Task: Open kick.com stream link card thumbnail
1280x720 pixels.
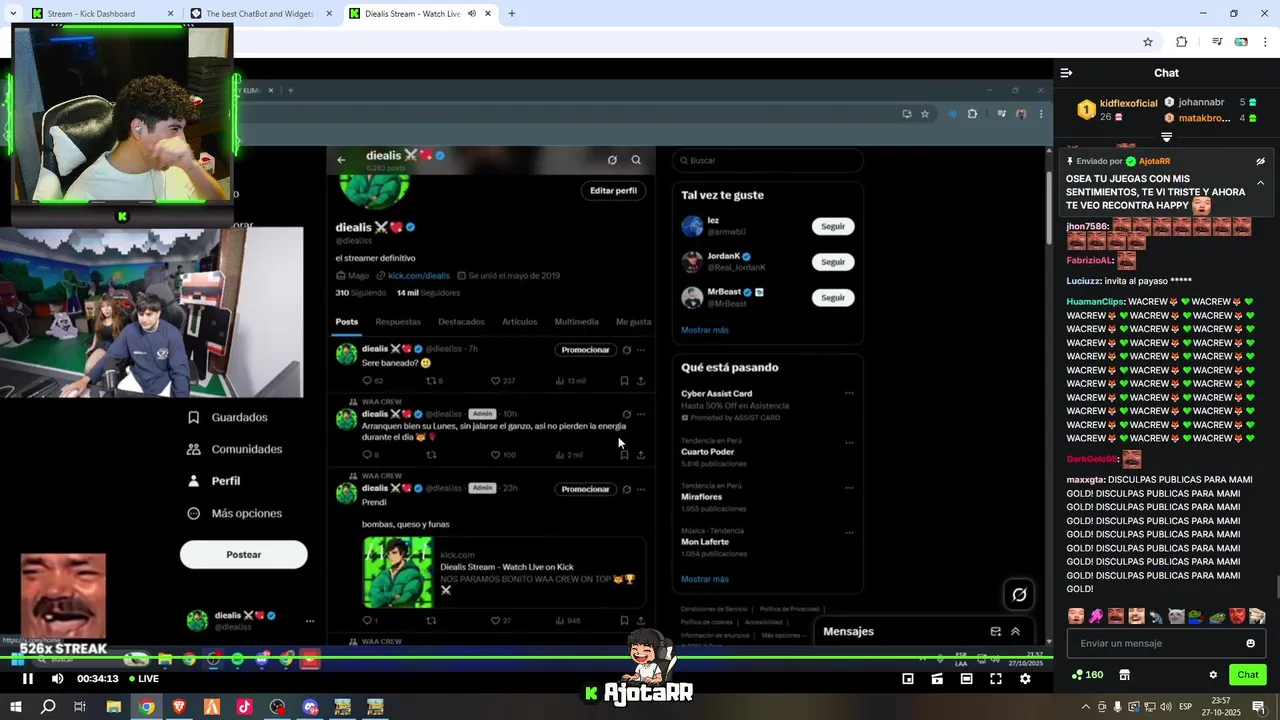Action: (398, 572)
